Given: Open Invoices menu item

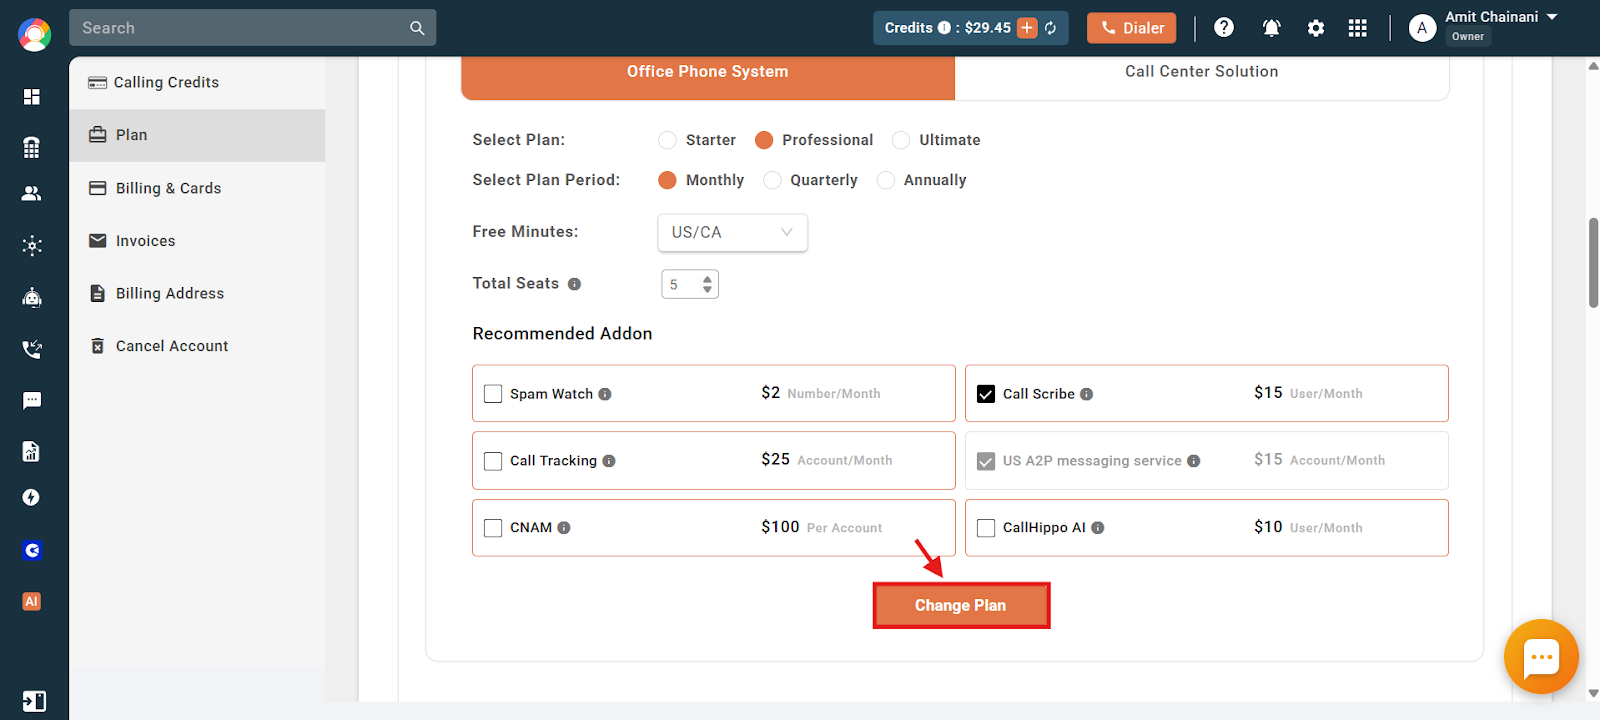Looking at the screenshot, I should coord(197,241).
